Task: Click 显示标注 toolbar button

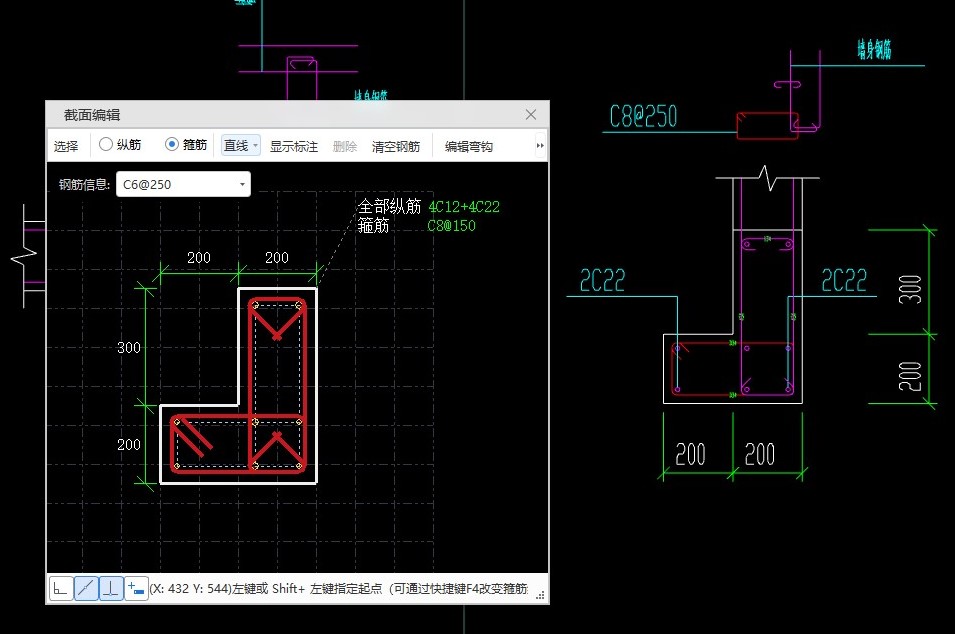Action: [294, 146]
